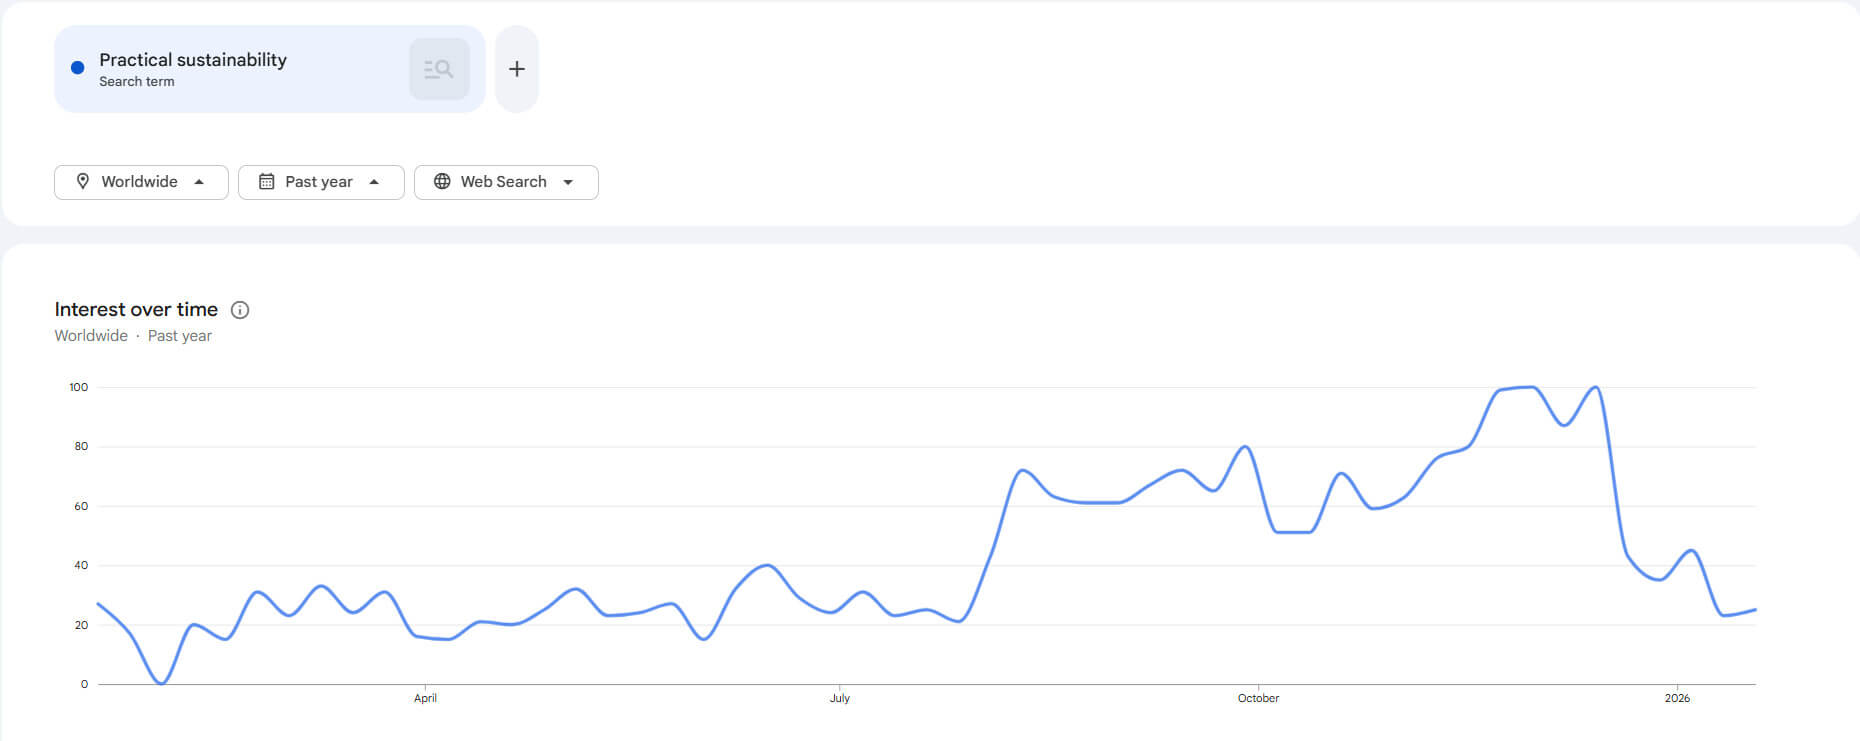Click the Past year label text
1860x741 pixels.
pyautogui.click(x=319, y=181)
